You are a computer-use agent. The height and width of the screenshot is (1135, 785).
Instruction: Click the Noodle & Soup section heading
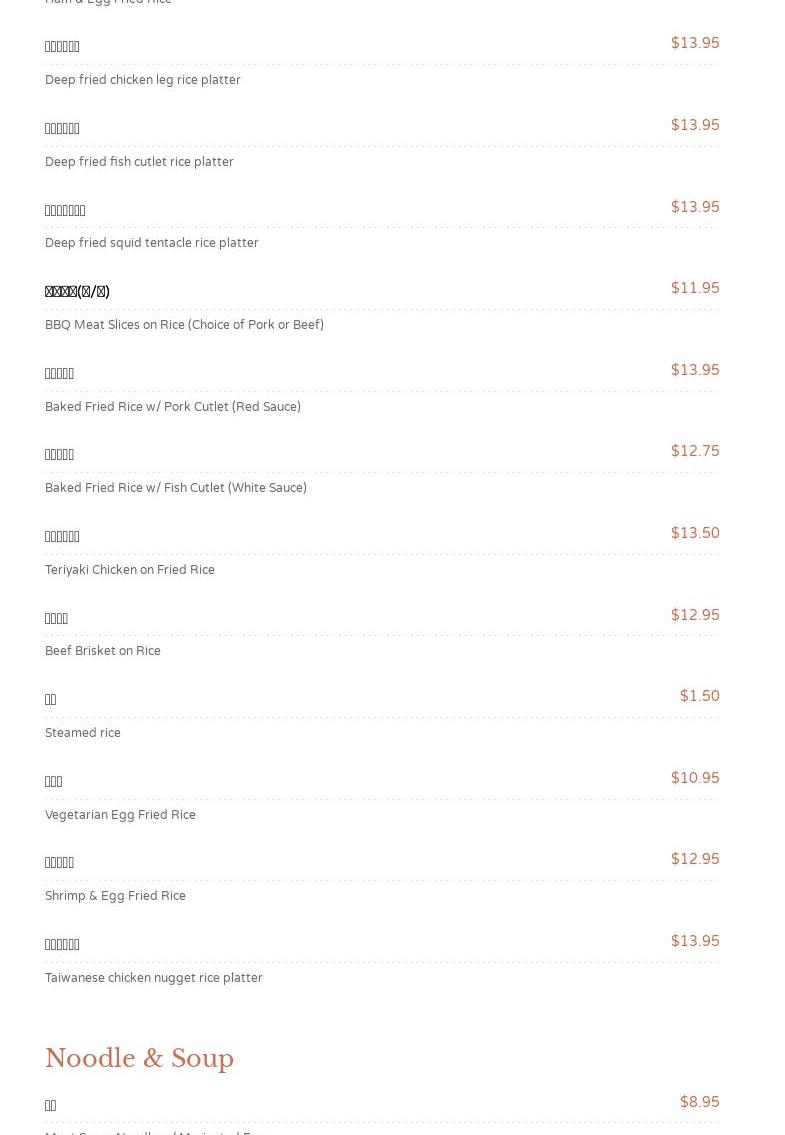pyautogui.click(x=139, y=1058)
